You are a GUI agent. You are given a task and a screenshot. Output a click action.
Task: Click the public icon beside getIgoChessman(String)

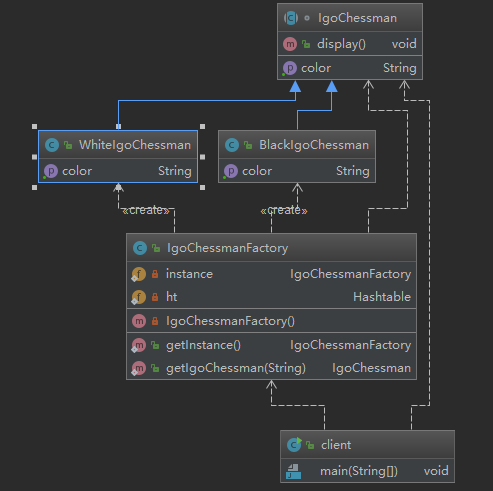coord(155,368)
